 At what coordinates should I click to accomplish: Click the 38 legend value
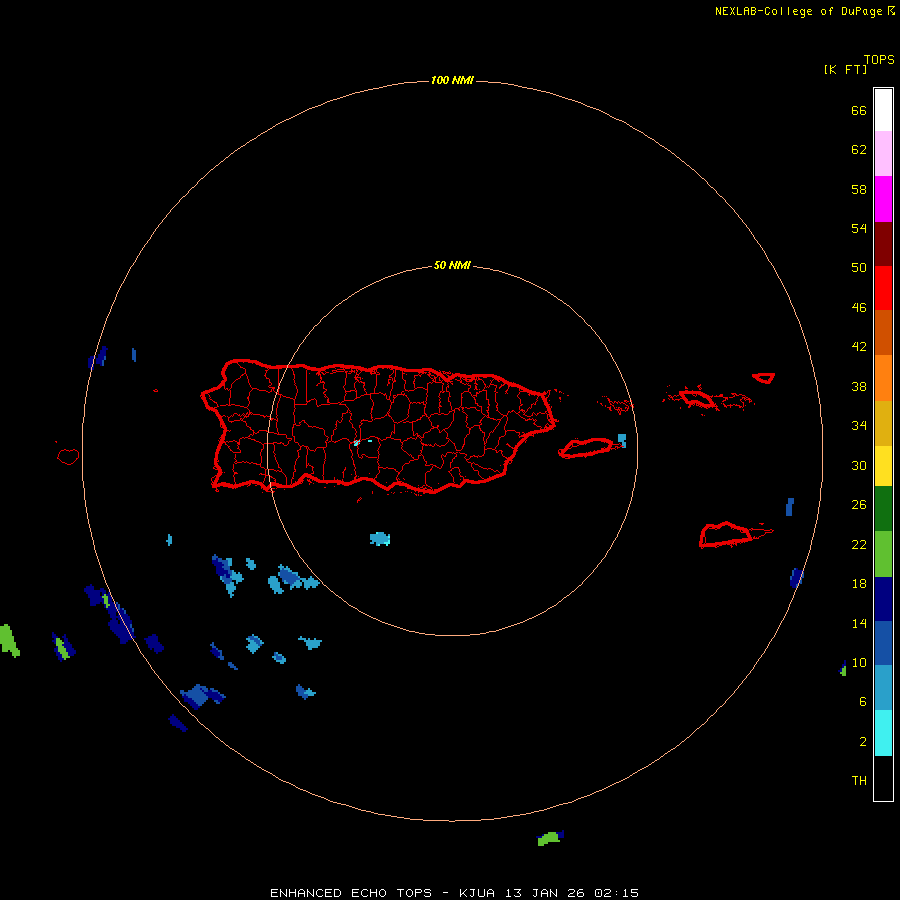point(859,386)
